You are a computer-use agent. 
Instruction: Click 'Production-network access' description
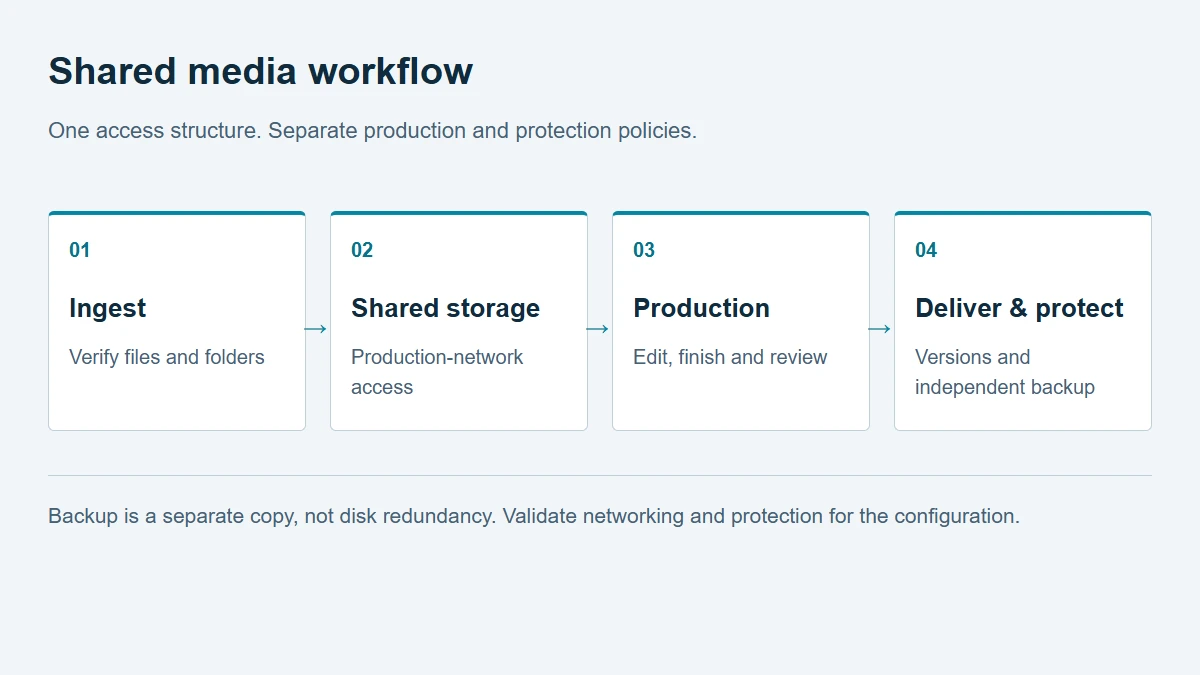click(x=437, y=372)
